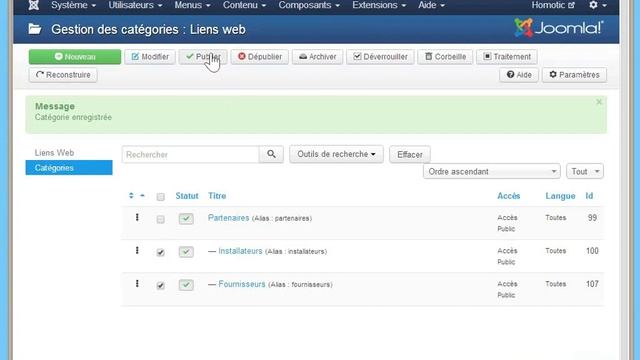The height and width of the screenshot is (360, 640).
Task: Expand Outils de recherche dropdown
Action: click(x=336, y=154)
